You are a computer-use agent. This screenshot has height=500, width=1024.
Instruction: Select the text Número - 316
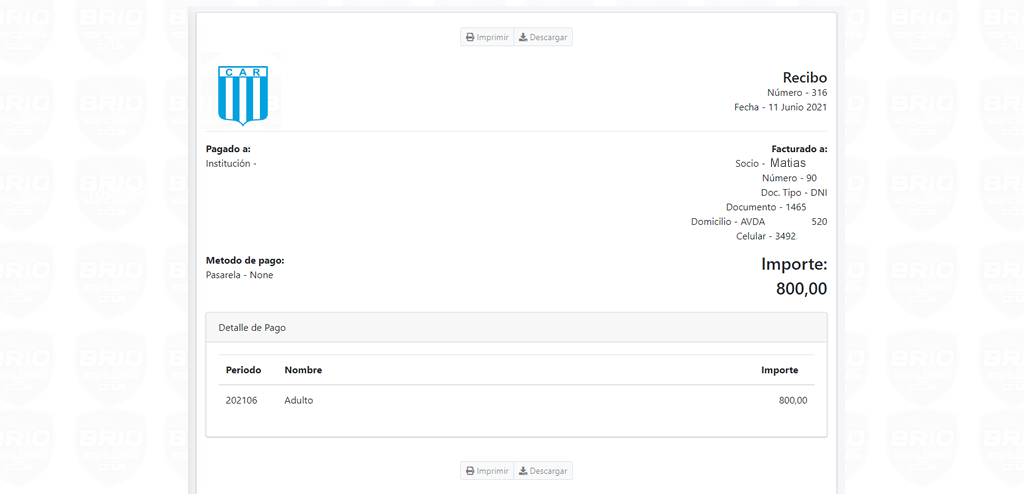pyautogui.click(x=797, y=93)
